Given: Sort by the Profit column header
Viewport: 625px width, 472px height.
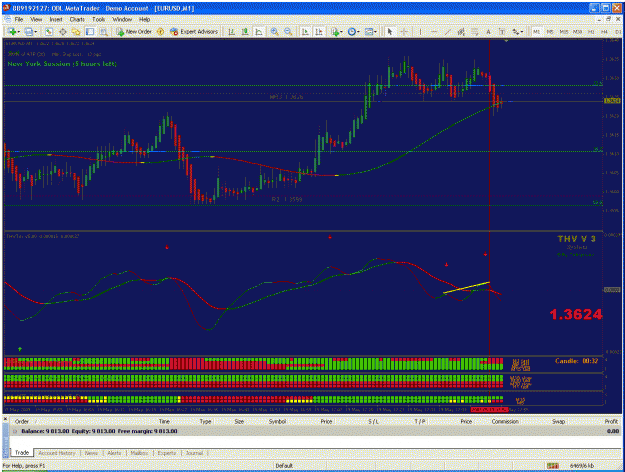Looking at the screenshot, I should 611,421.
